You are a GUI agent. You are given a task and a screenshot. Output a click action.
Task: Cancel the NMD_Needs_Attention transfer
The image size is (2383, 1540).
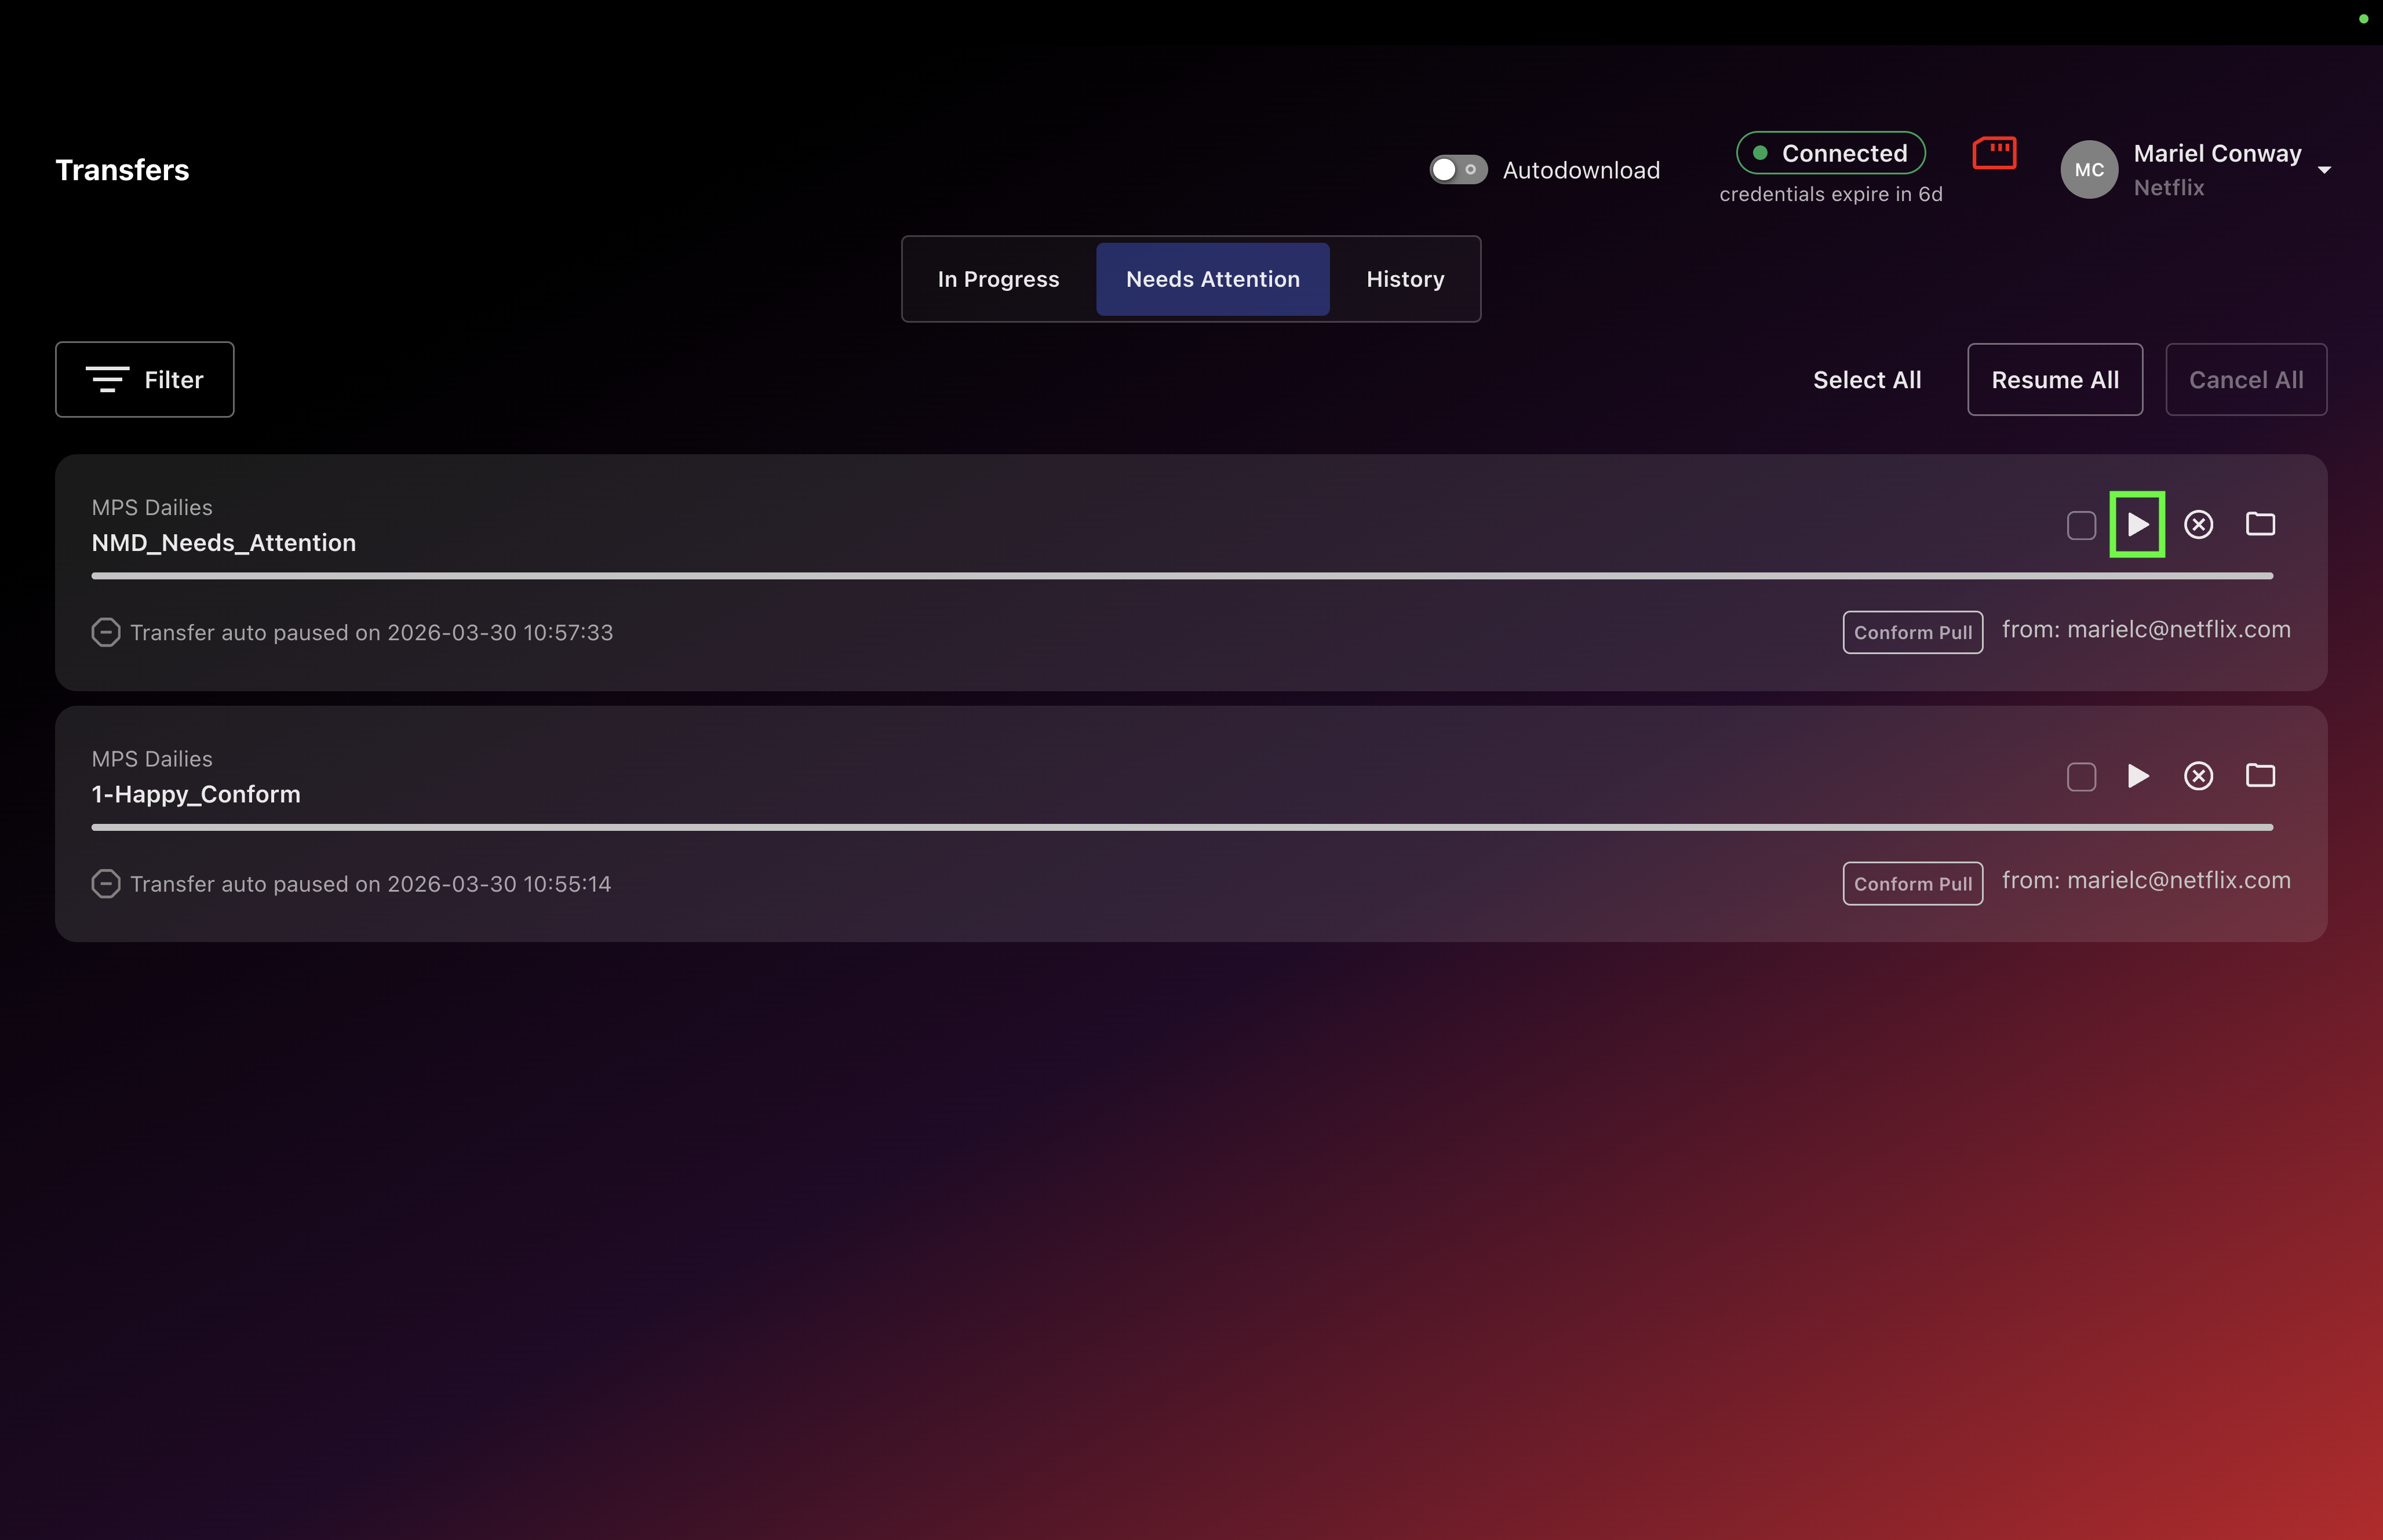coord(2198,524)
